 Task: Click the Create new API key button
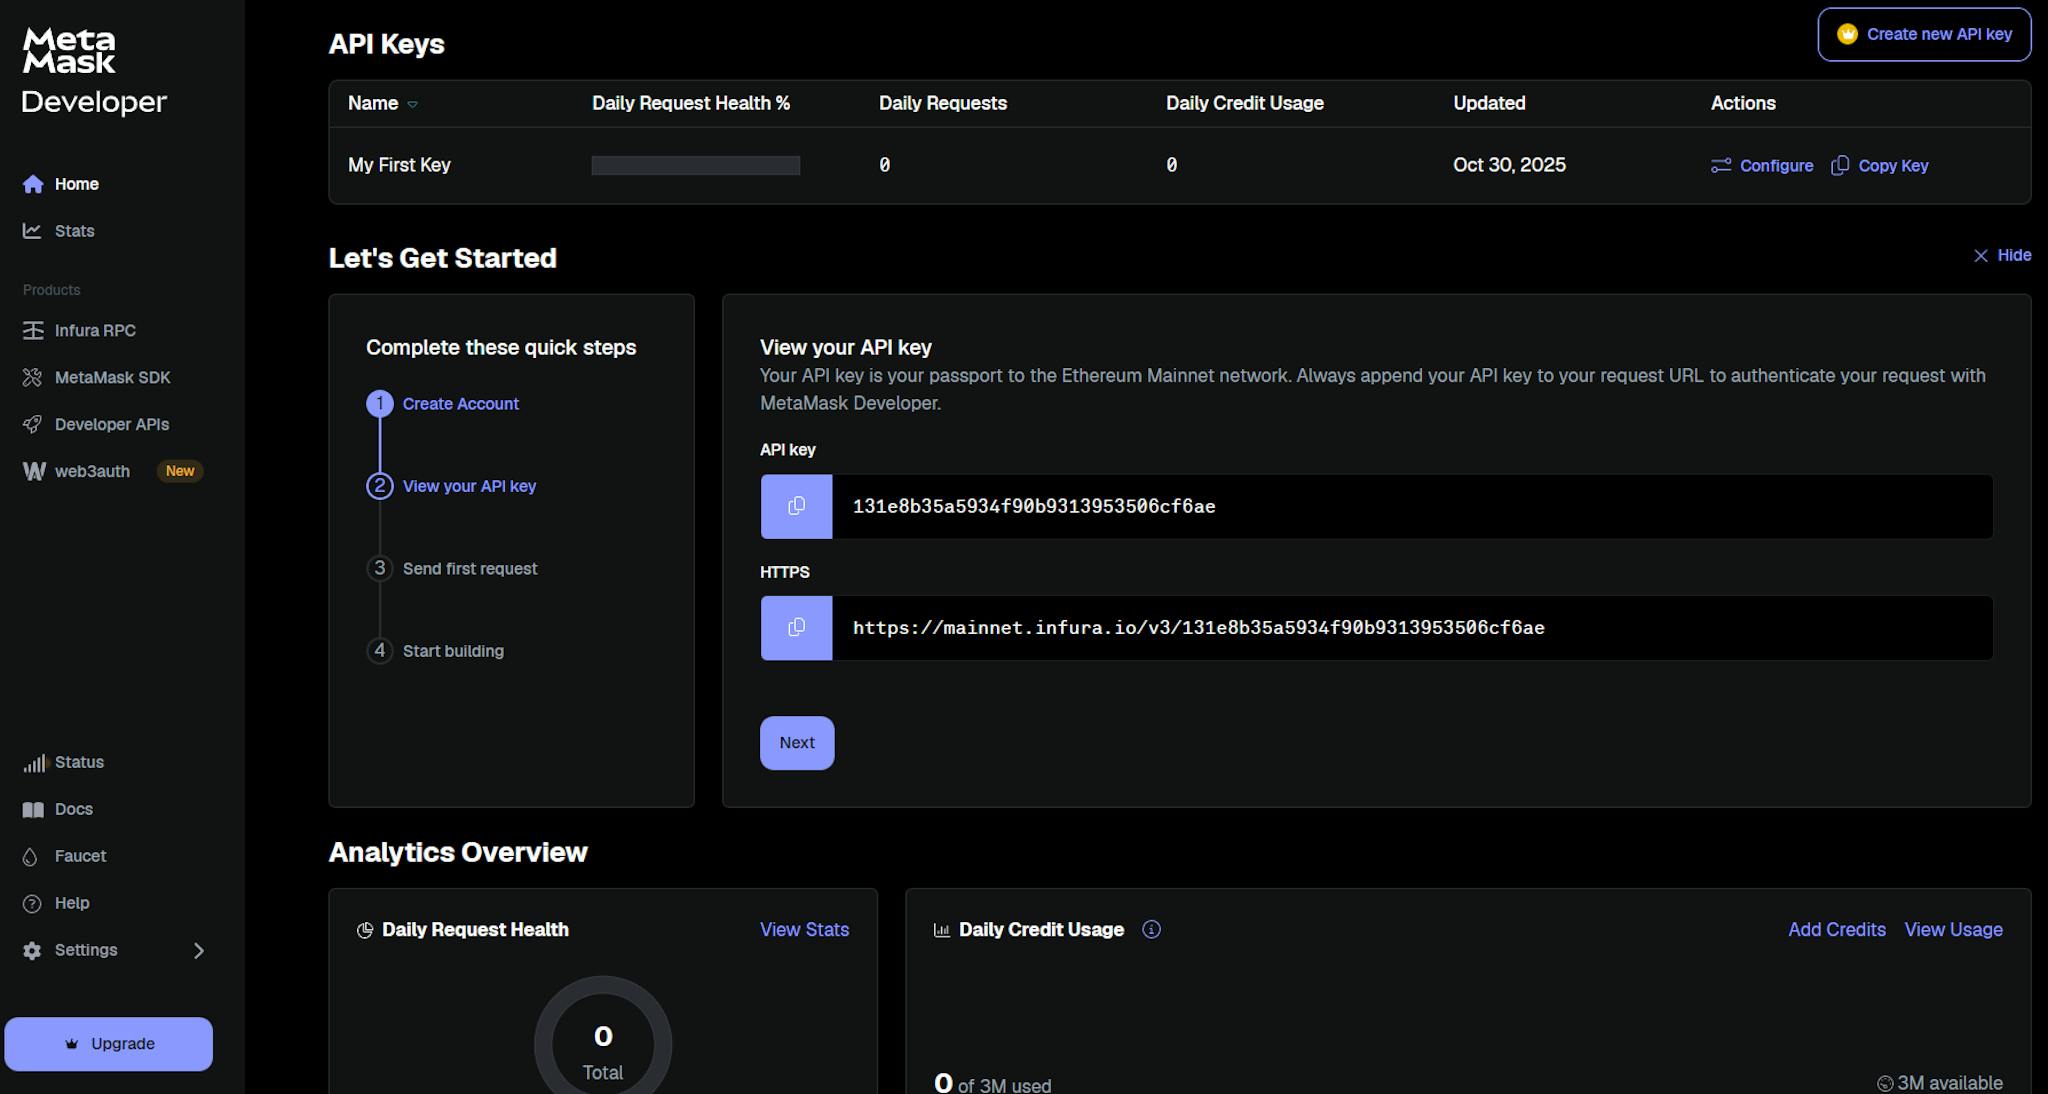(x=1923, y=33)
